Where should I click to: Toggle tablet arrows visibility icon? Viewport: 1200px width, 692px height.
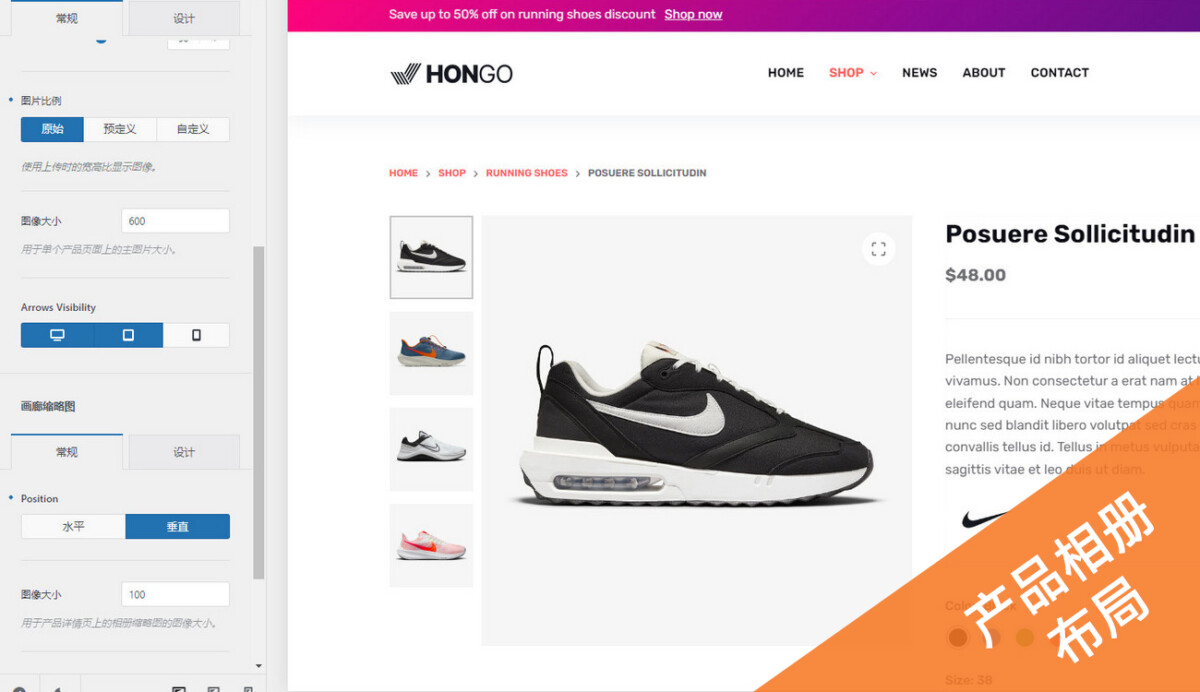[x=128, y=335]
